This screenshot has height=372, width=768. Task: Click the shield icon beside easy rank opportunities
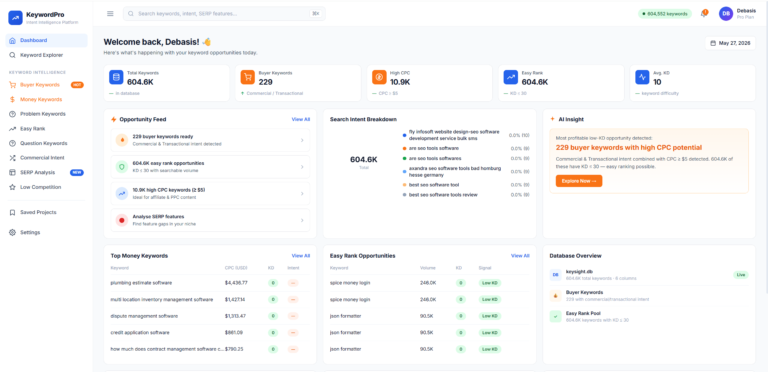click(x=122, y=166)
